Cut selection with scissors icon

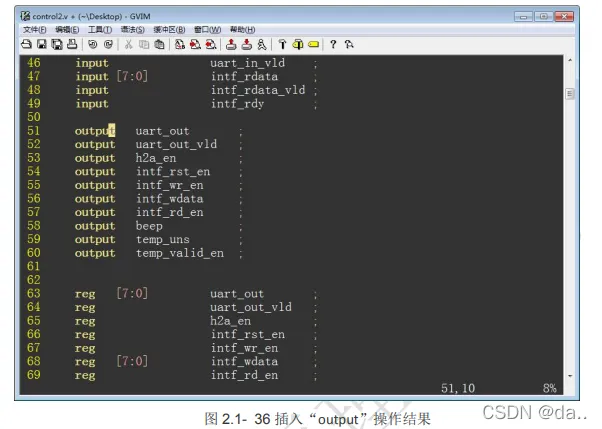[128, 45]
